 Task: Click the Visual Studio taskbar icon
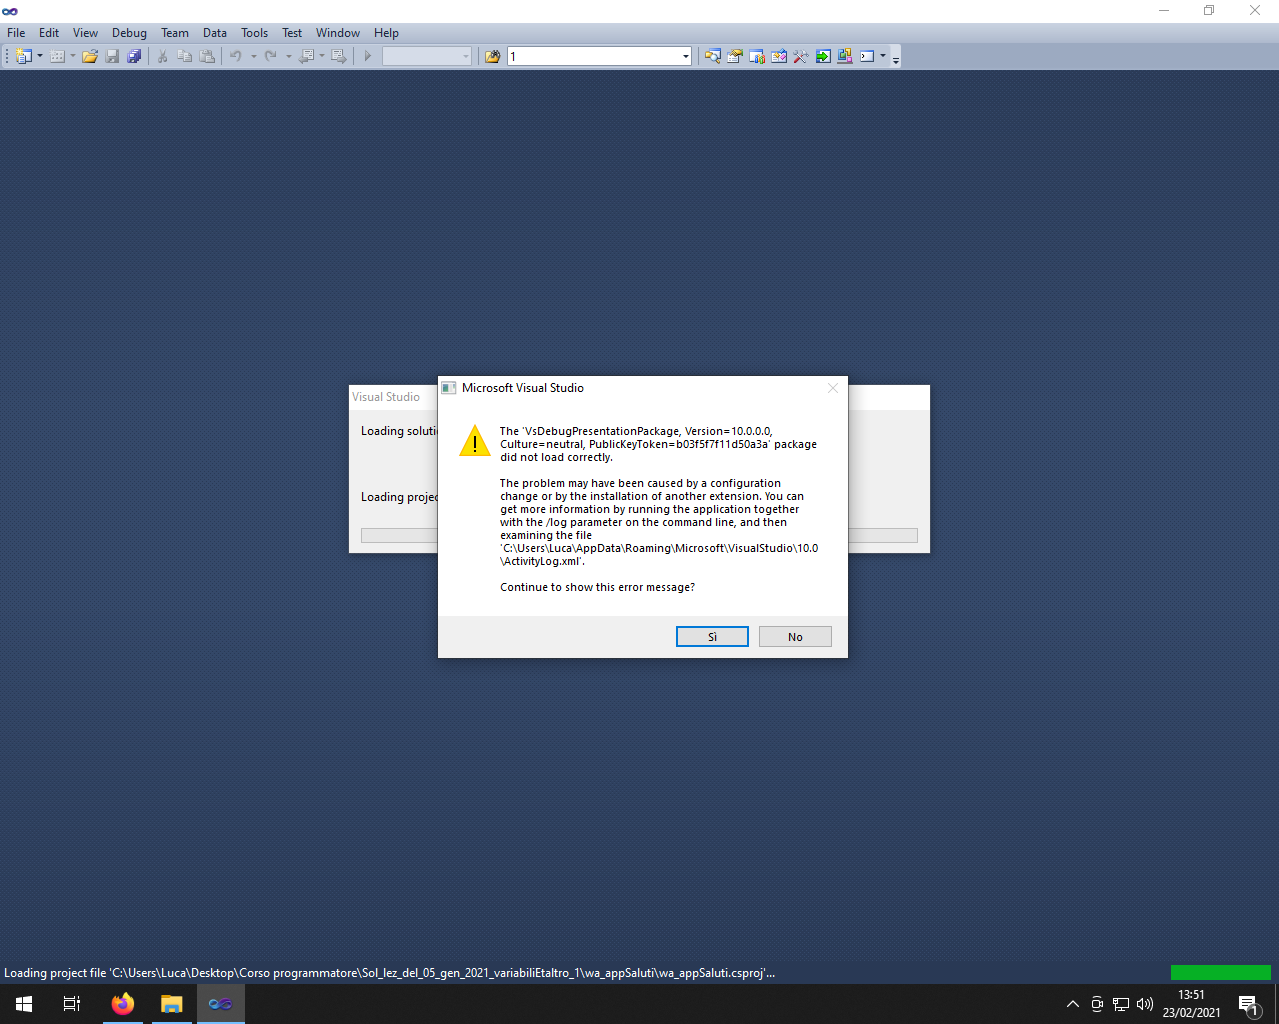[221, 1004]
